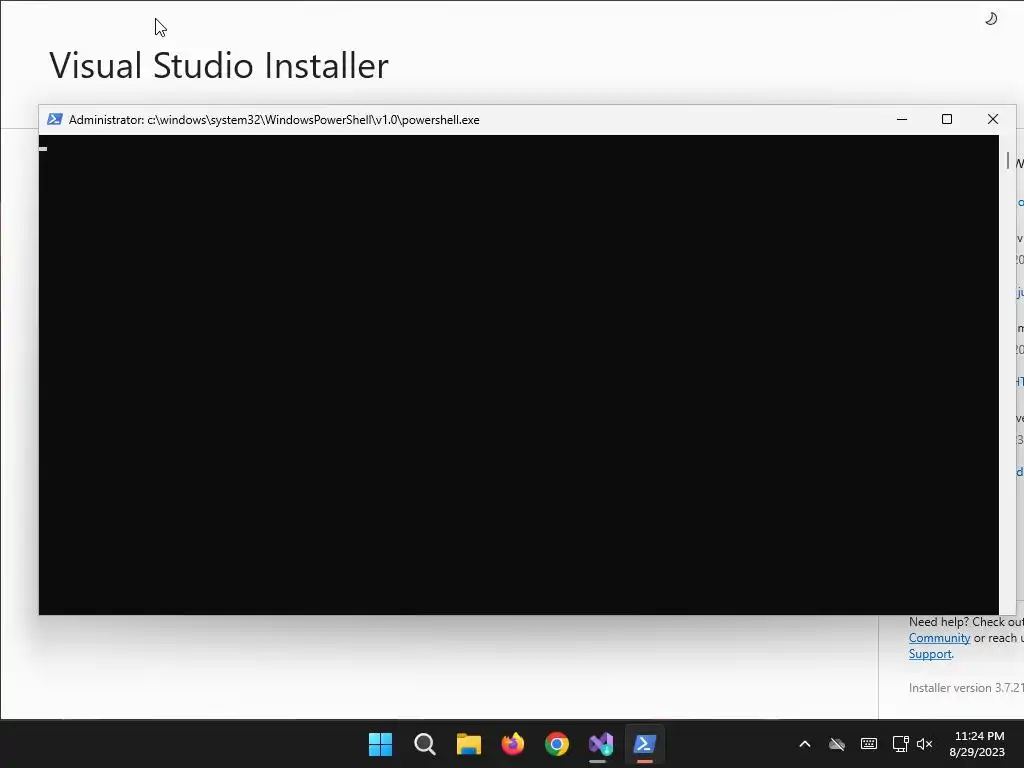This screenshot has height=768, width=1024.
Task: Open Google Chrome from the taskbar
Action: 557,744
